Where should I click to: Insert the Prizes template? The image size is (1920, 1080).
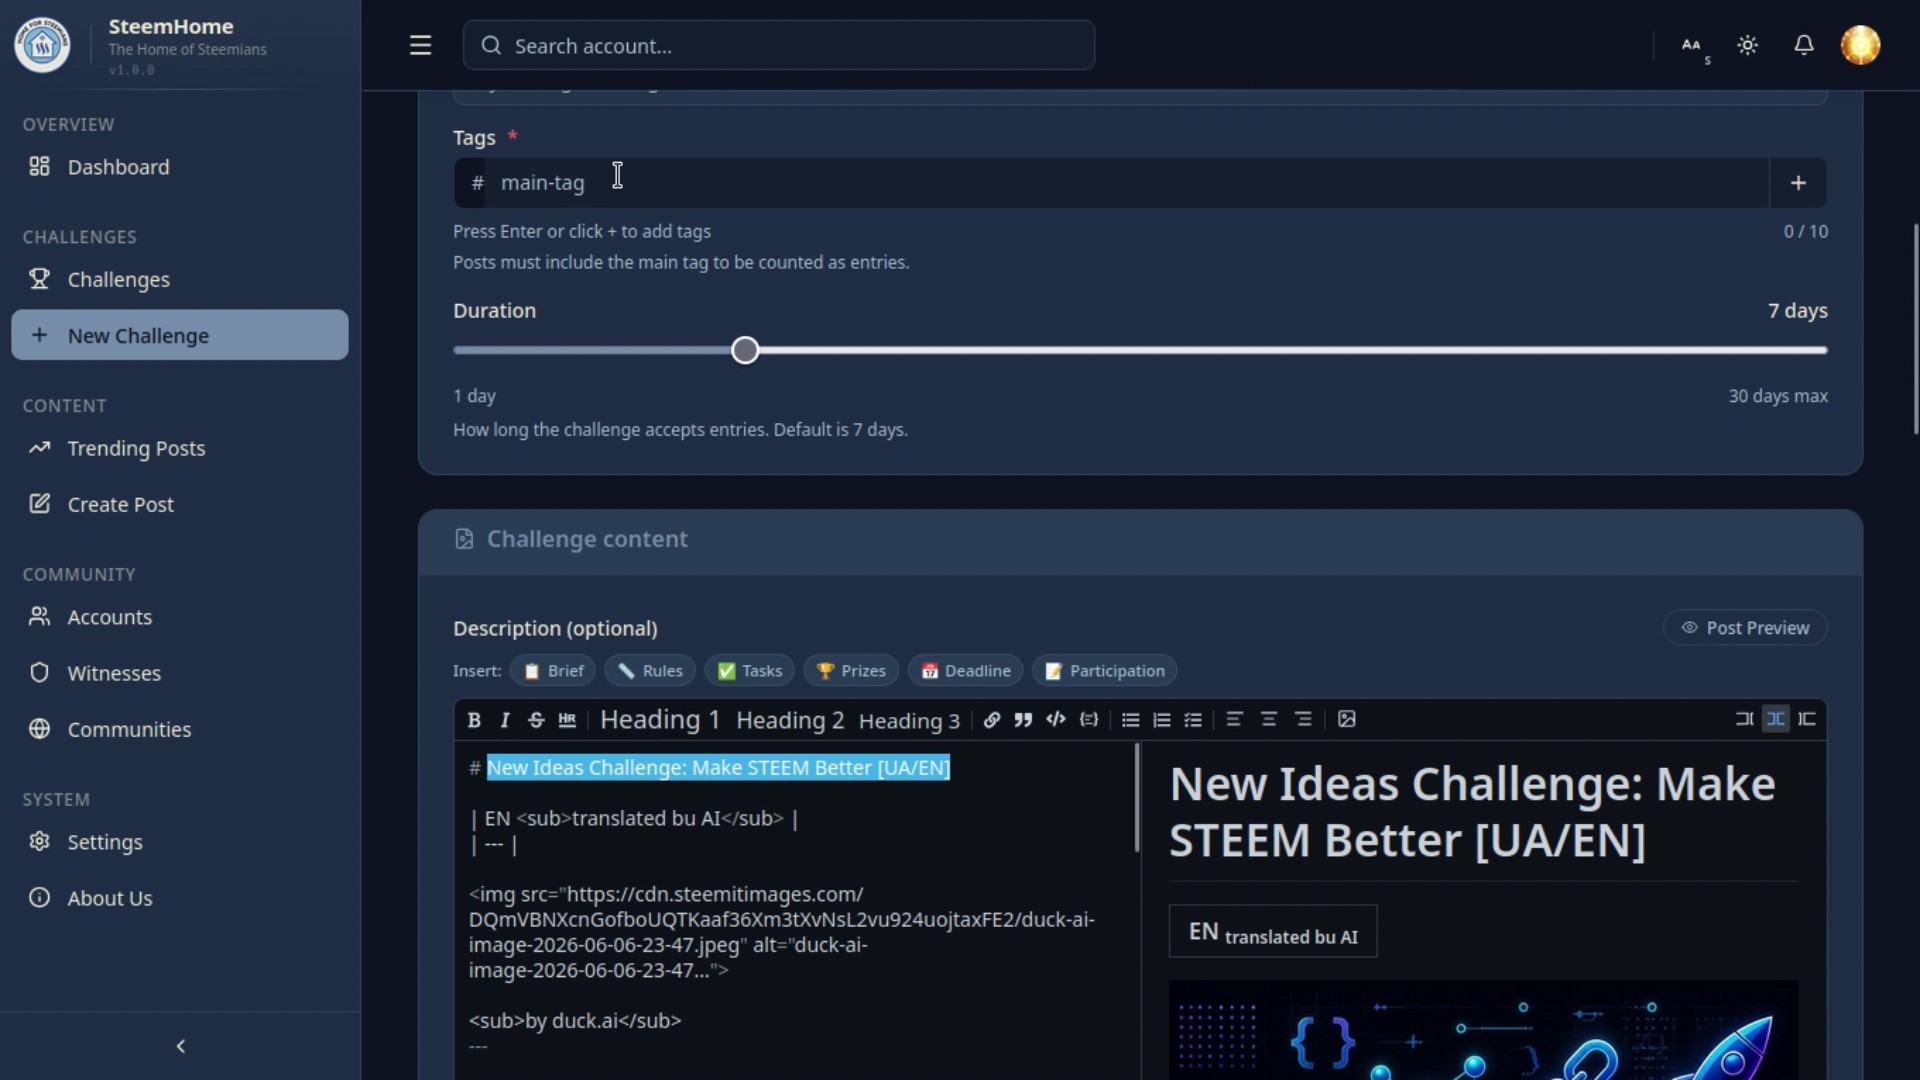851,671
